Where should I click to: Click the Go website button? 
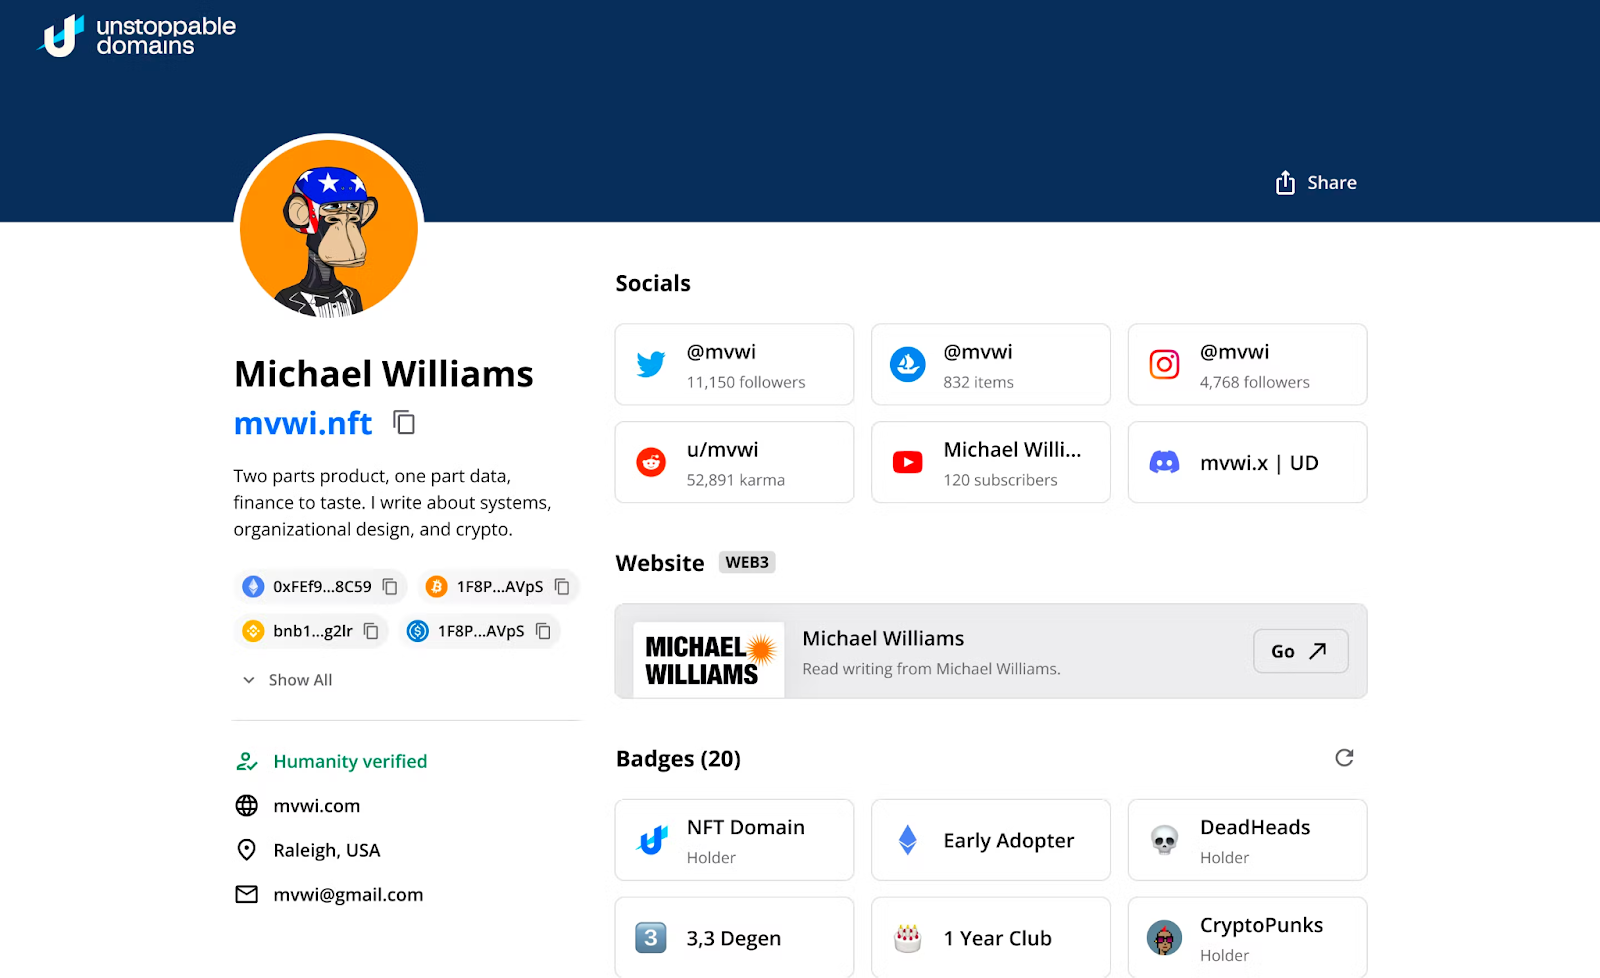click(x=1300, y=651)
